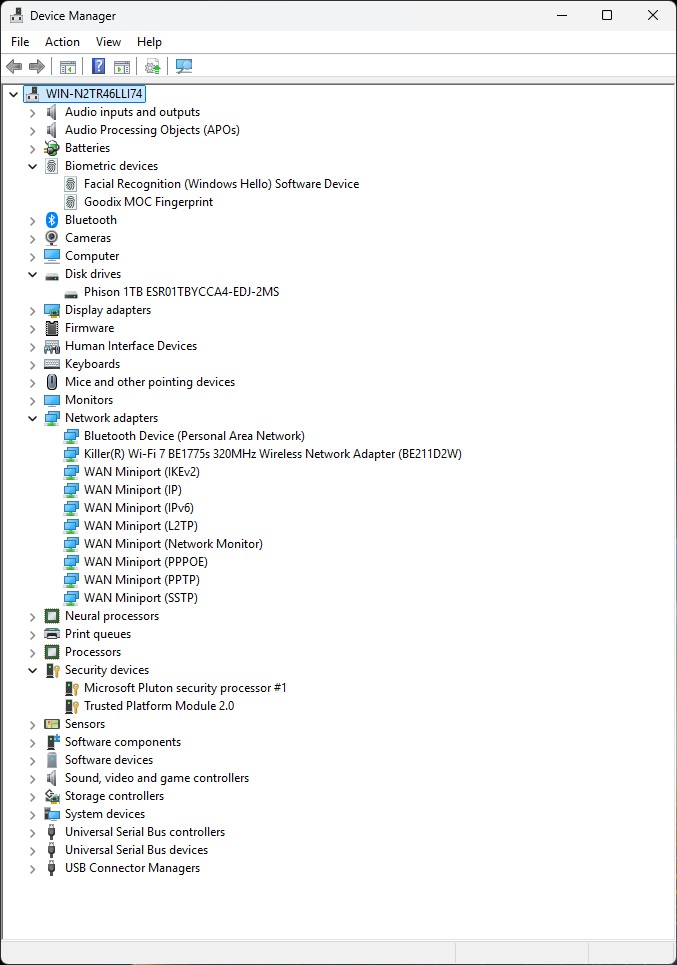The image size is (677, 965).
Task: Expand the System devices category
Action: [x=33, y=814]
